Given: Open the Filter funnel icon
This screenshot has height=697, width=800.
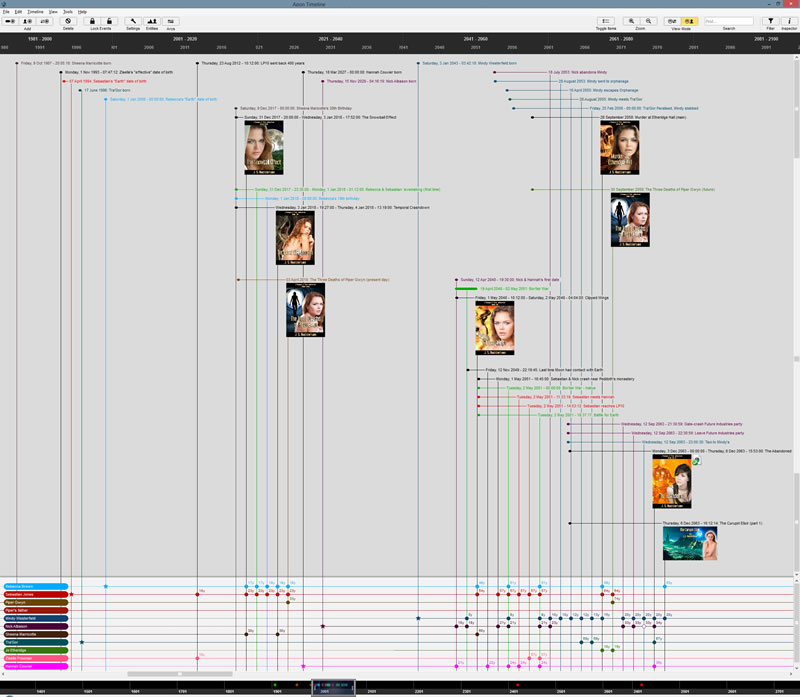Looking at the screenshot, I should coord(770,21).
